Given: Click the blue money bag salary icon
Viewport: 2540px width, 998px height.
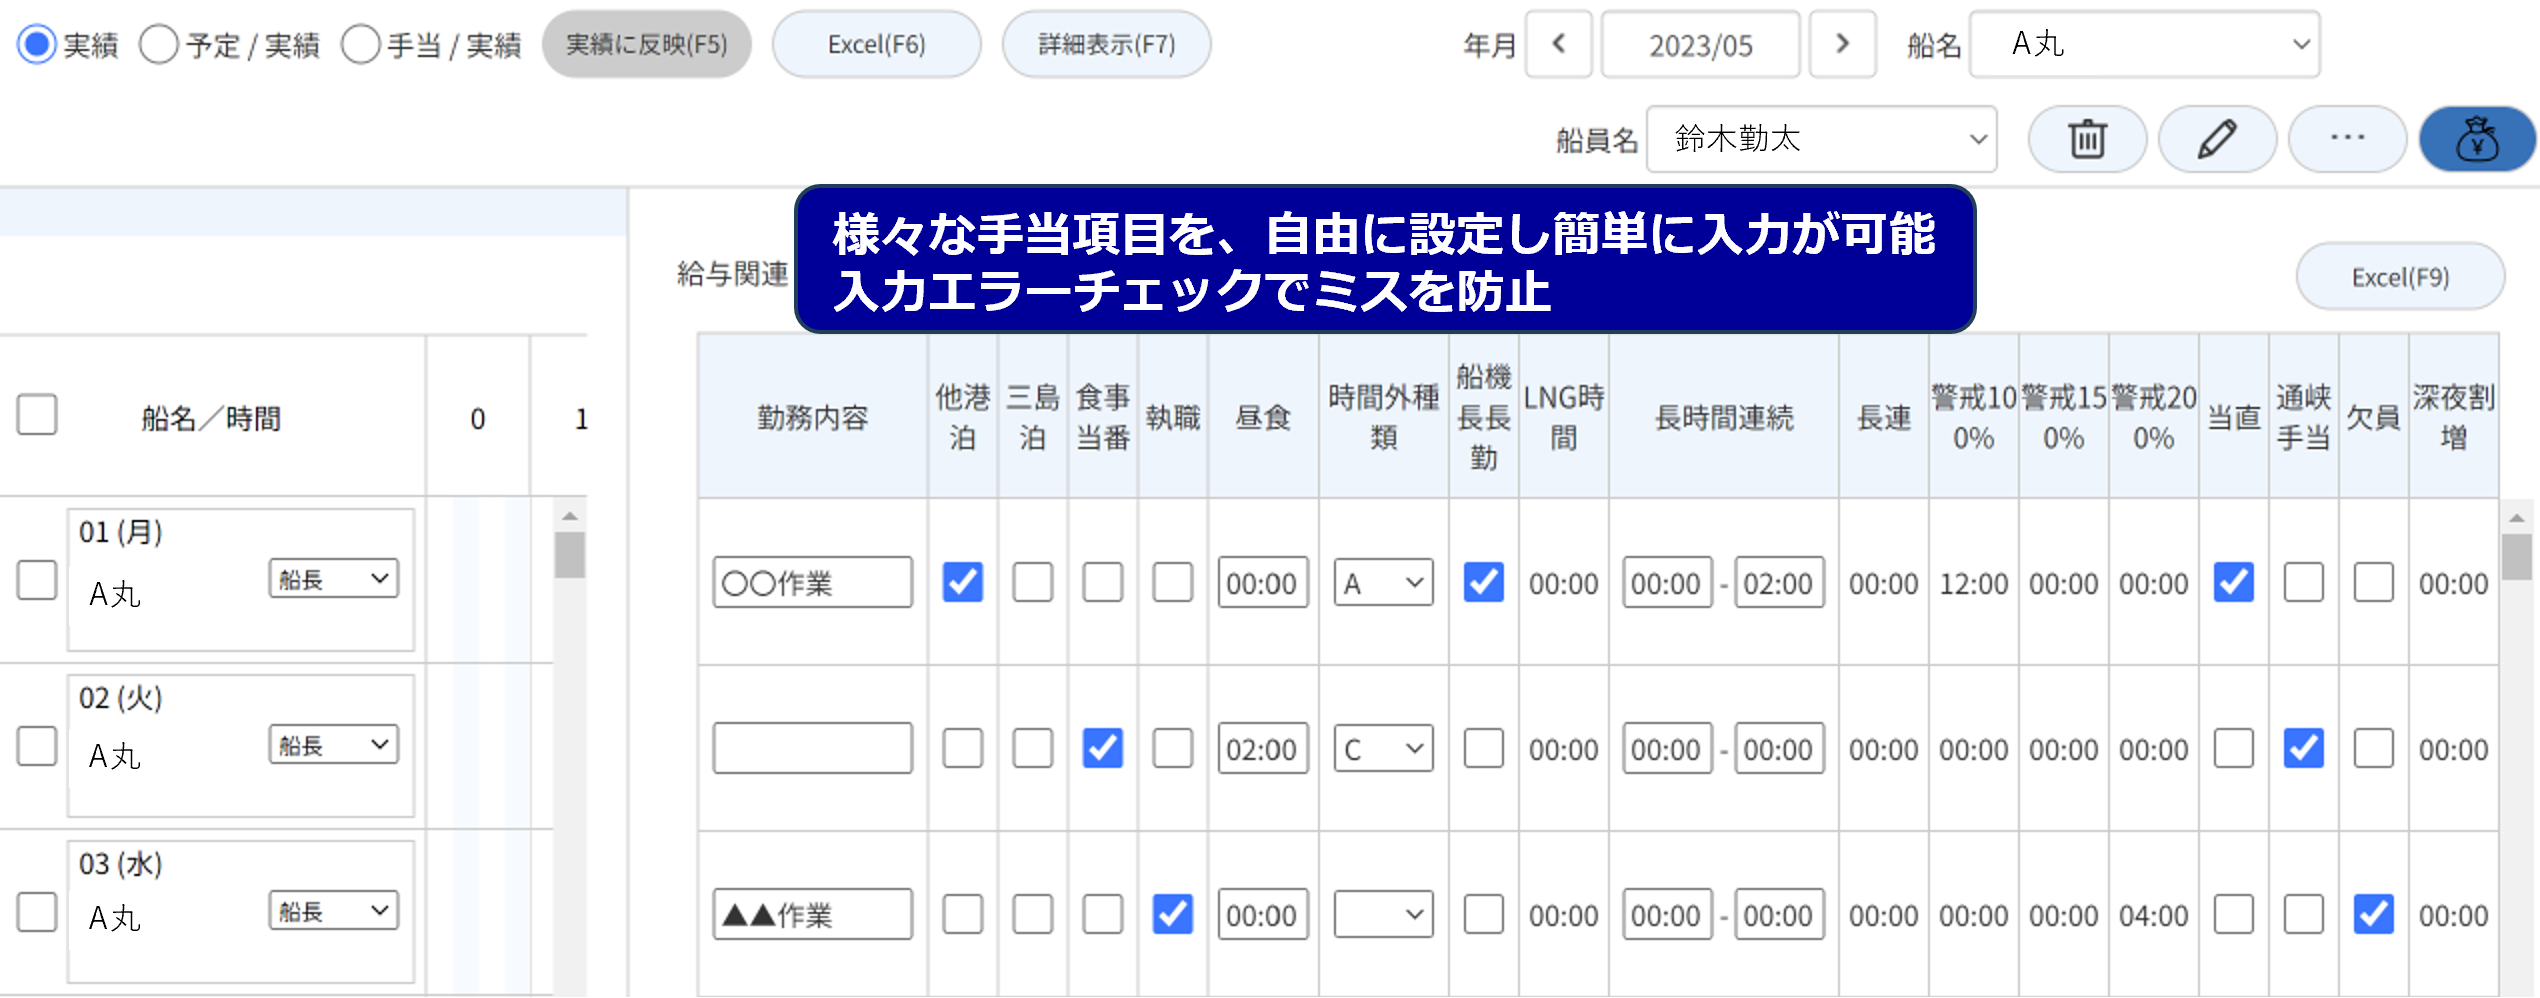Looking at the screenshot, I should click(x=2477, y=140).
